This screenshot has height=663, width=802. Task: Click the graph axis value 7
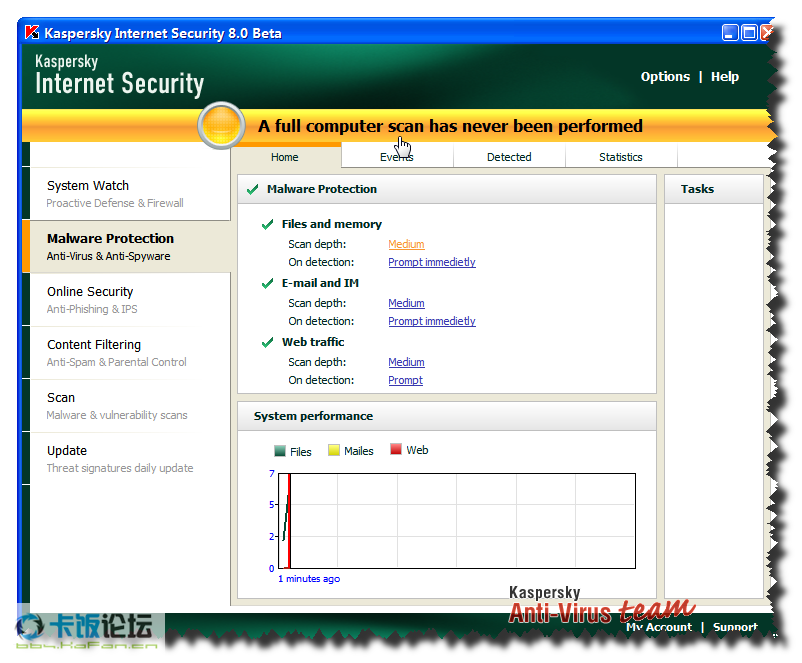pyautogui.click(x=272, y=474)
